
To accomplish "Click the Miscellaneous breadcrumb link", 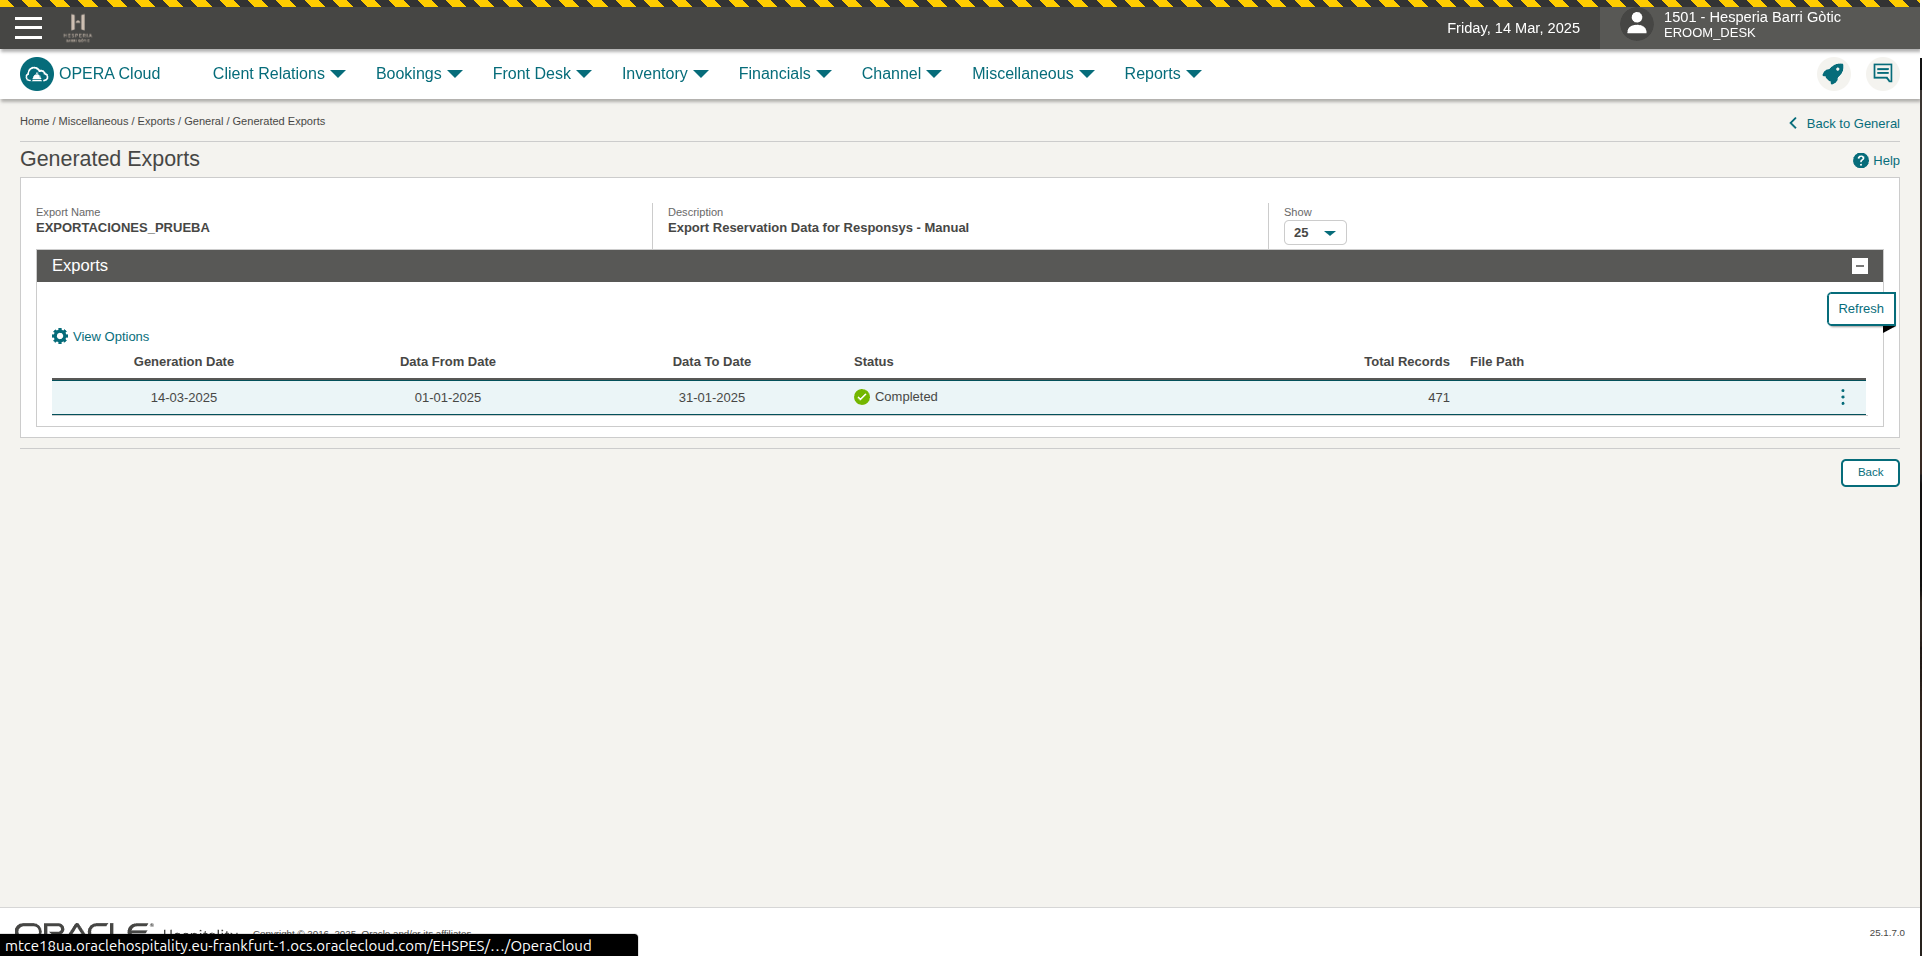I will click(93, 122).
